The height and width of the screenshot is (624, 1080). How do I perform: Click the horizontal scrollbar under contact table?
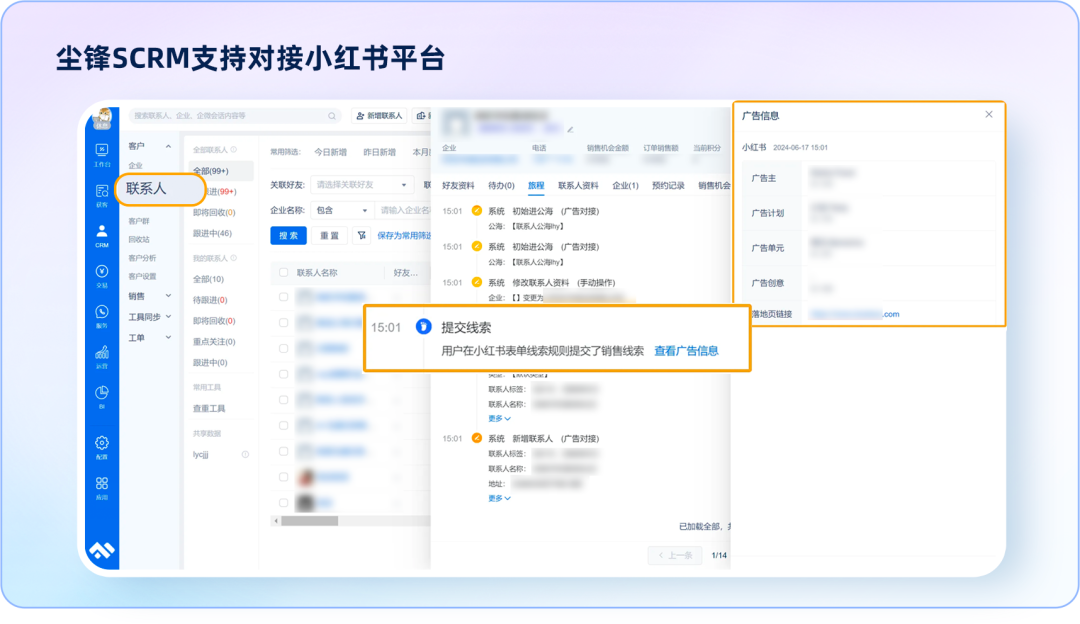(x=309, y=521)
